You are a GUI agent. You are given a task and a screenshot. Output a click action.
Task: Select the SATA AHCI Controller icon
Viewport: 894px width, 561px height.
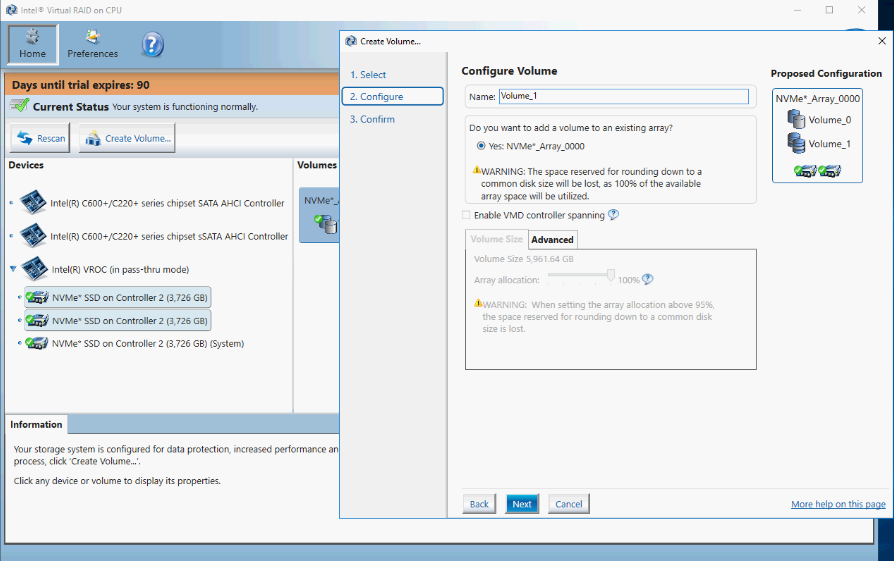pyautogui.click(x=32, y=202)
